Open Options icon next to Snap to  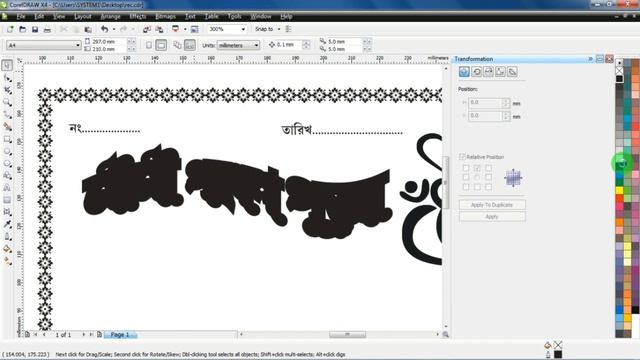289,29
